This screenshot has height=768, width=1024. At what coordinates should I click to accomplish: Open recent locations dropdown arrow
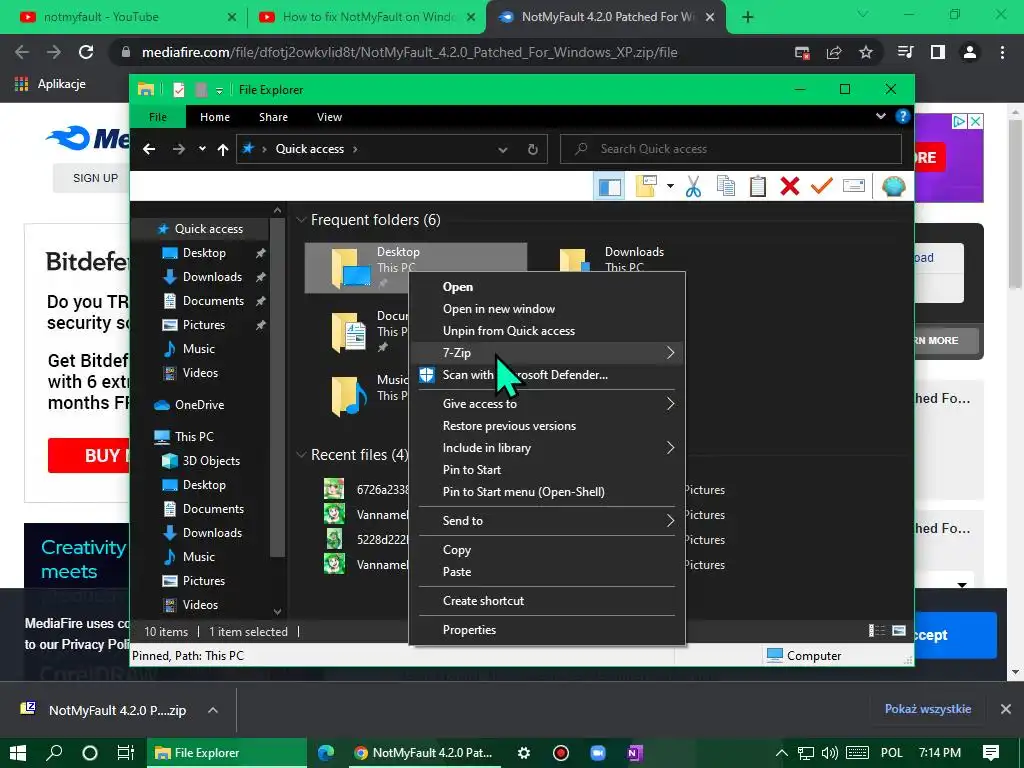[202, 149]
